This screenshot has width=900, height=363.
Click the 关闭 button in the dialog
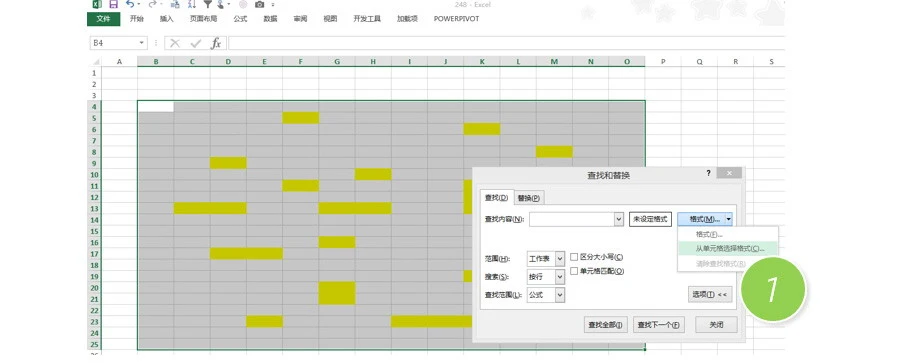pos(716,325)
